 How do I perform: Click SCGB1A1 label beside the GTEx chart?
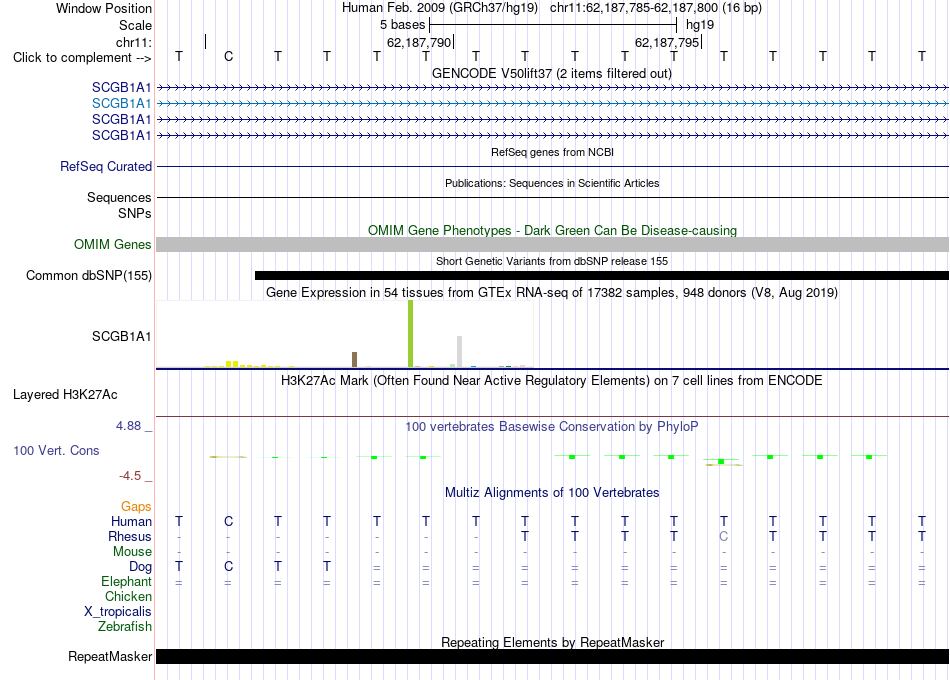click(x=121, y=336)
